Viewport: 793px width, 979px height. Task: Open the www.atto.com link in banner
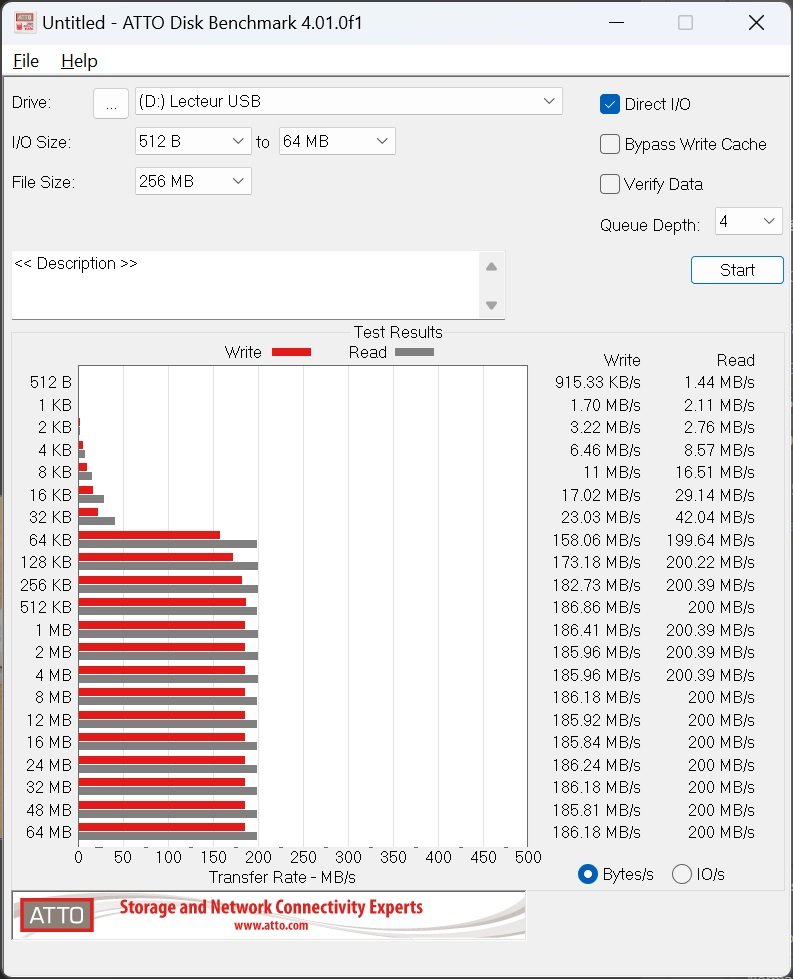point(271,925)
